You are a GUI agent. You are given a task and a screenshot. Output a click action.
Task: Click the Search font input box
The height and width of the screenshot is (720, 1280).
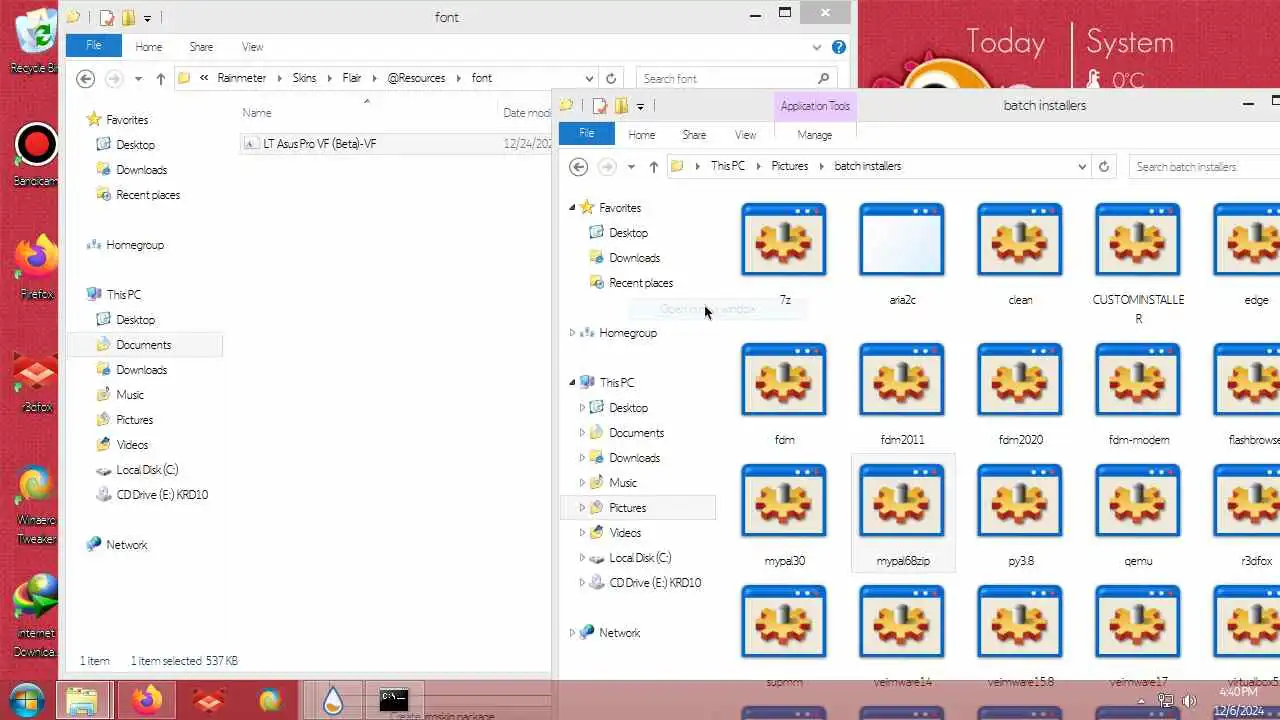coord(736,78)
